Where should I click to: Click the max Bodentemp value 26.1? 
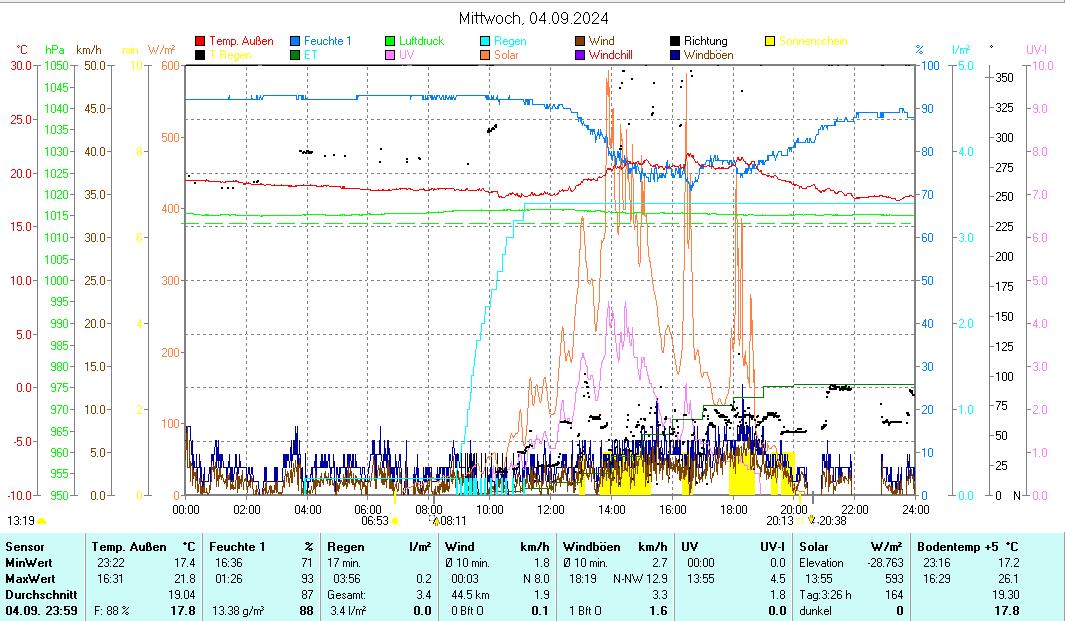click(x=1008, y=579)
